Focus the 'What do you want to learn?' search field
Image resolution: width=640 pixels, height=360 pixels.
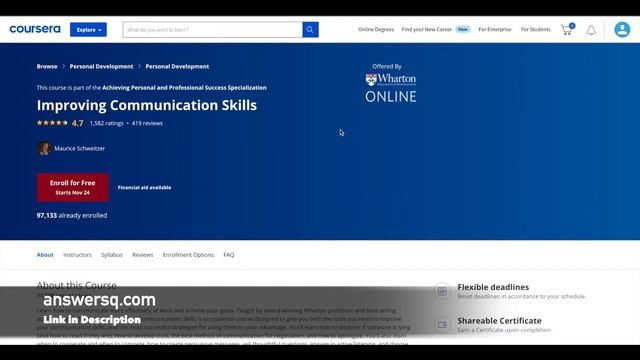pyautogui.click(x=212, y=29)
